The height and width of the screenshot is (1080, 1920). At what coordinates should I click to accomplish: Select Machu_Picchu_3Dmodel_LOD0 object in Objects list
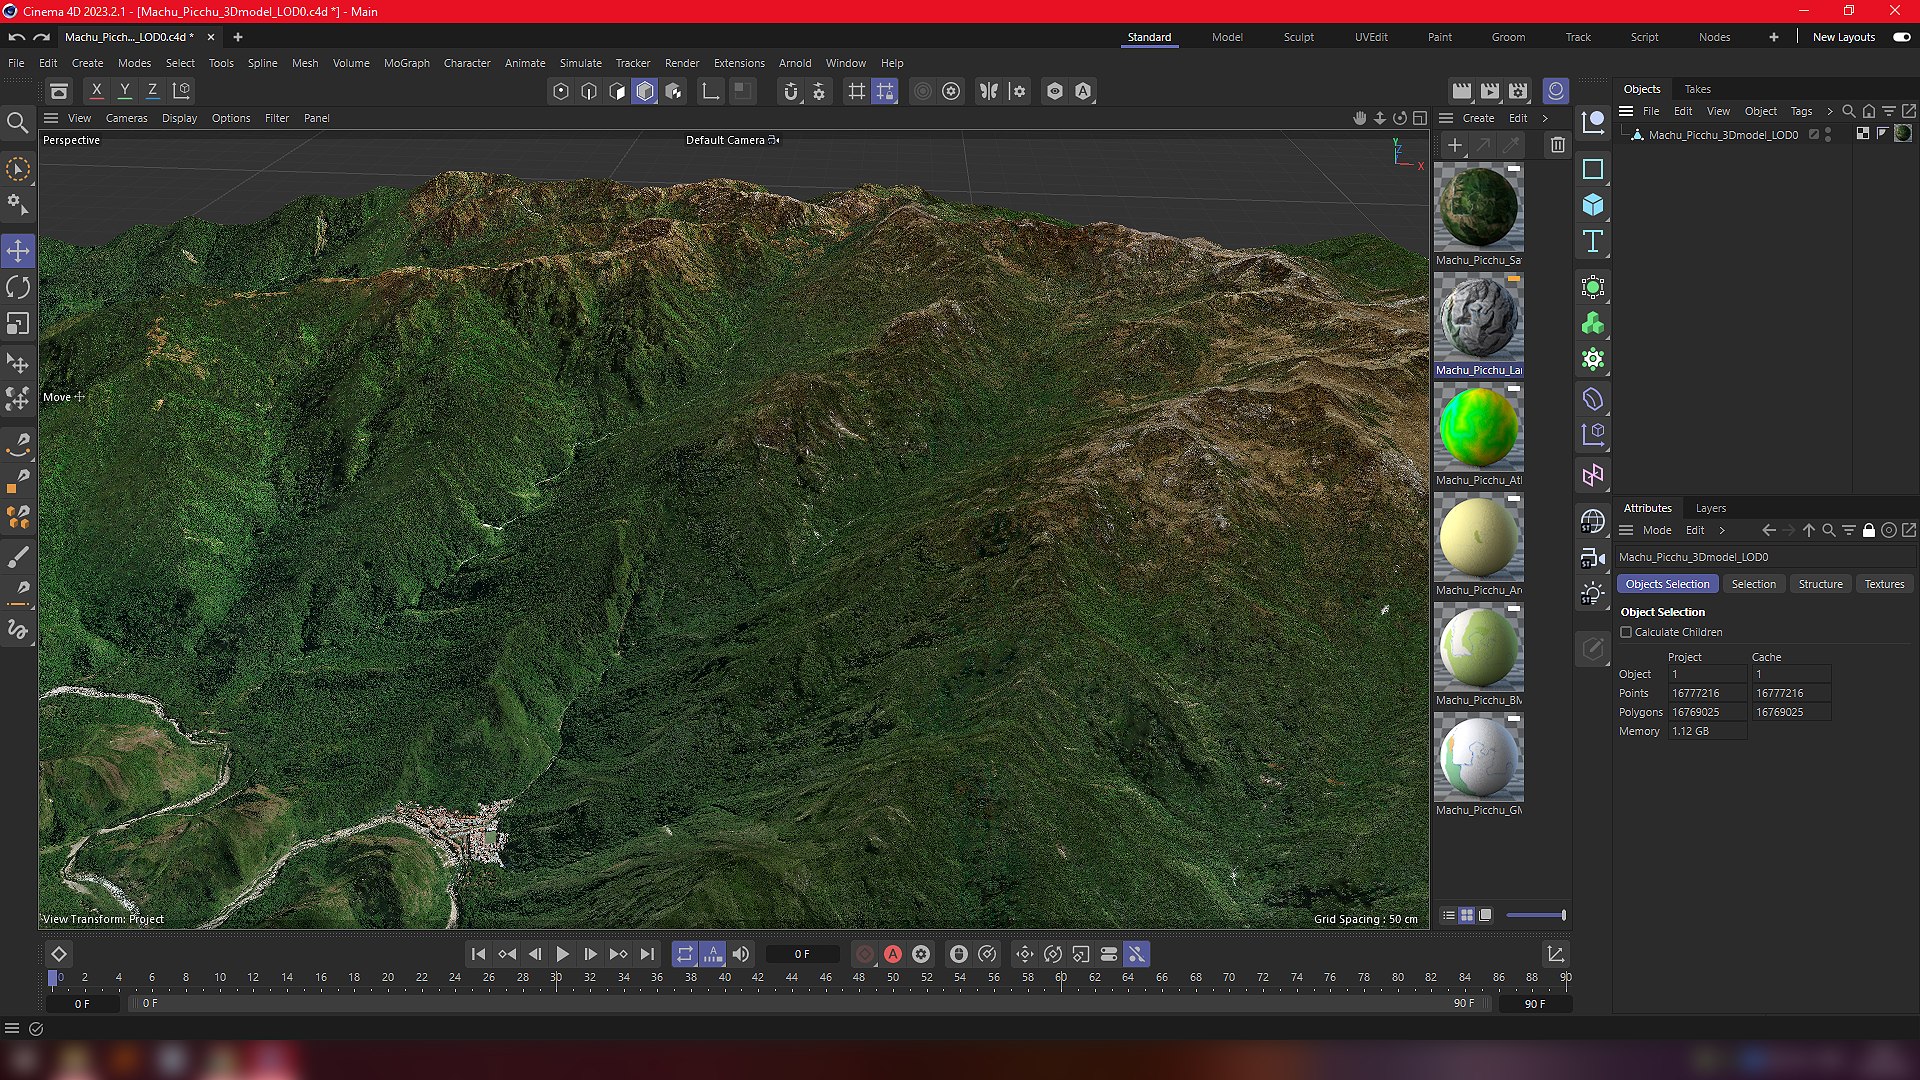pos(1723,135)
